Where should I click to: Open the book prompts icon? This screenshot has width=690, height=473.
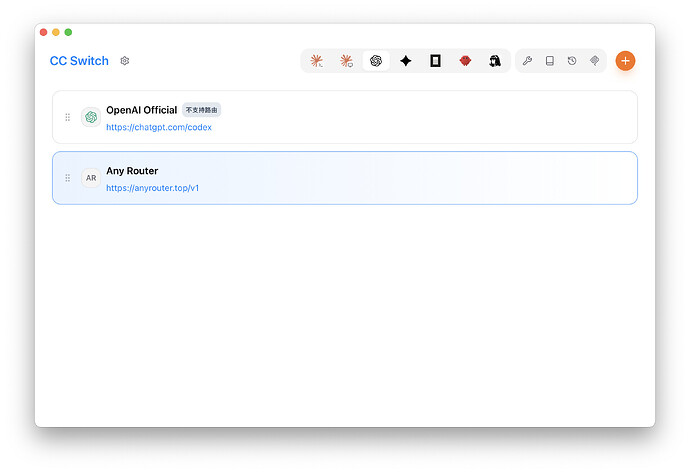550,61
